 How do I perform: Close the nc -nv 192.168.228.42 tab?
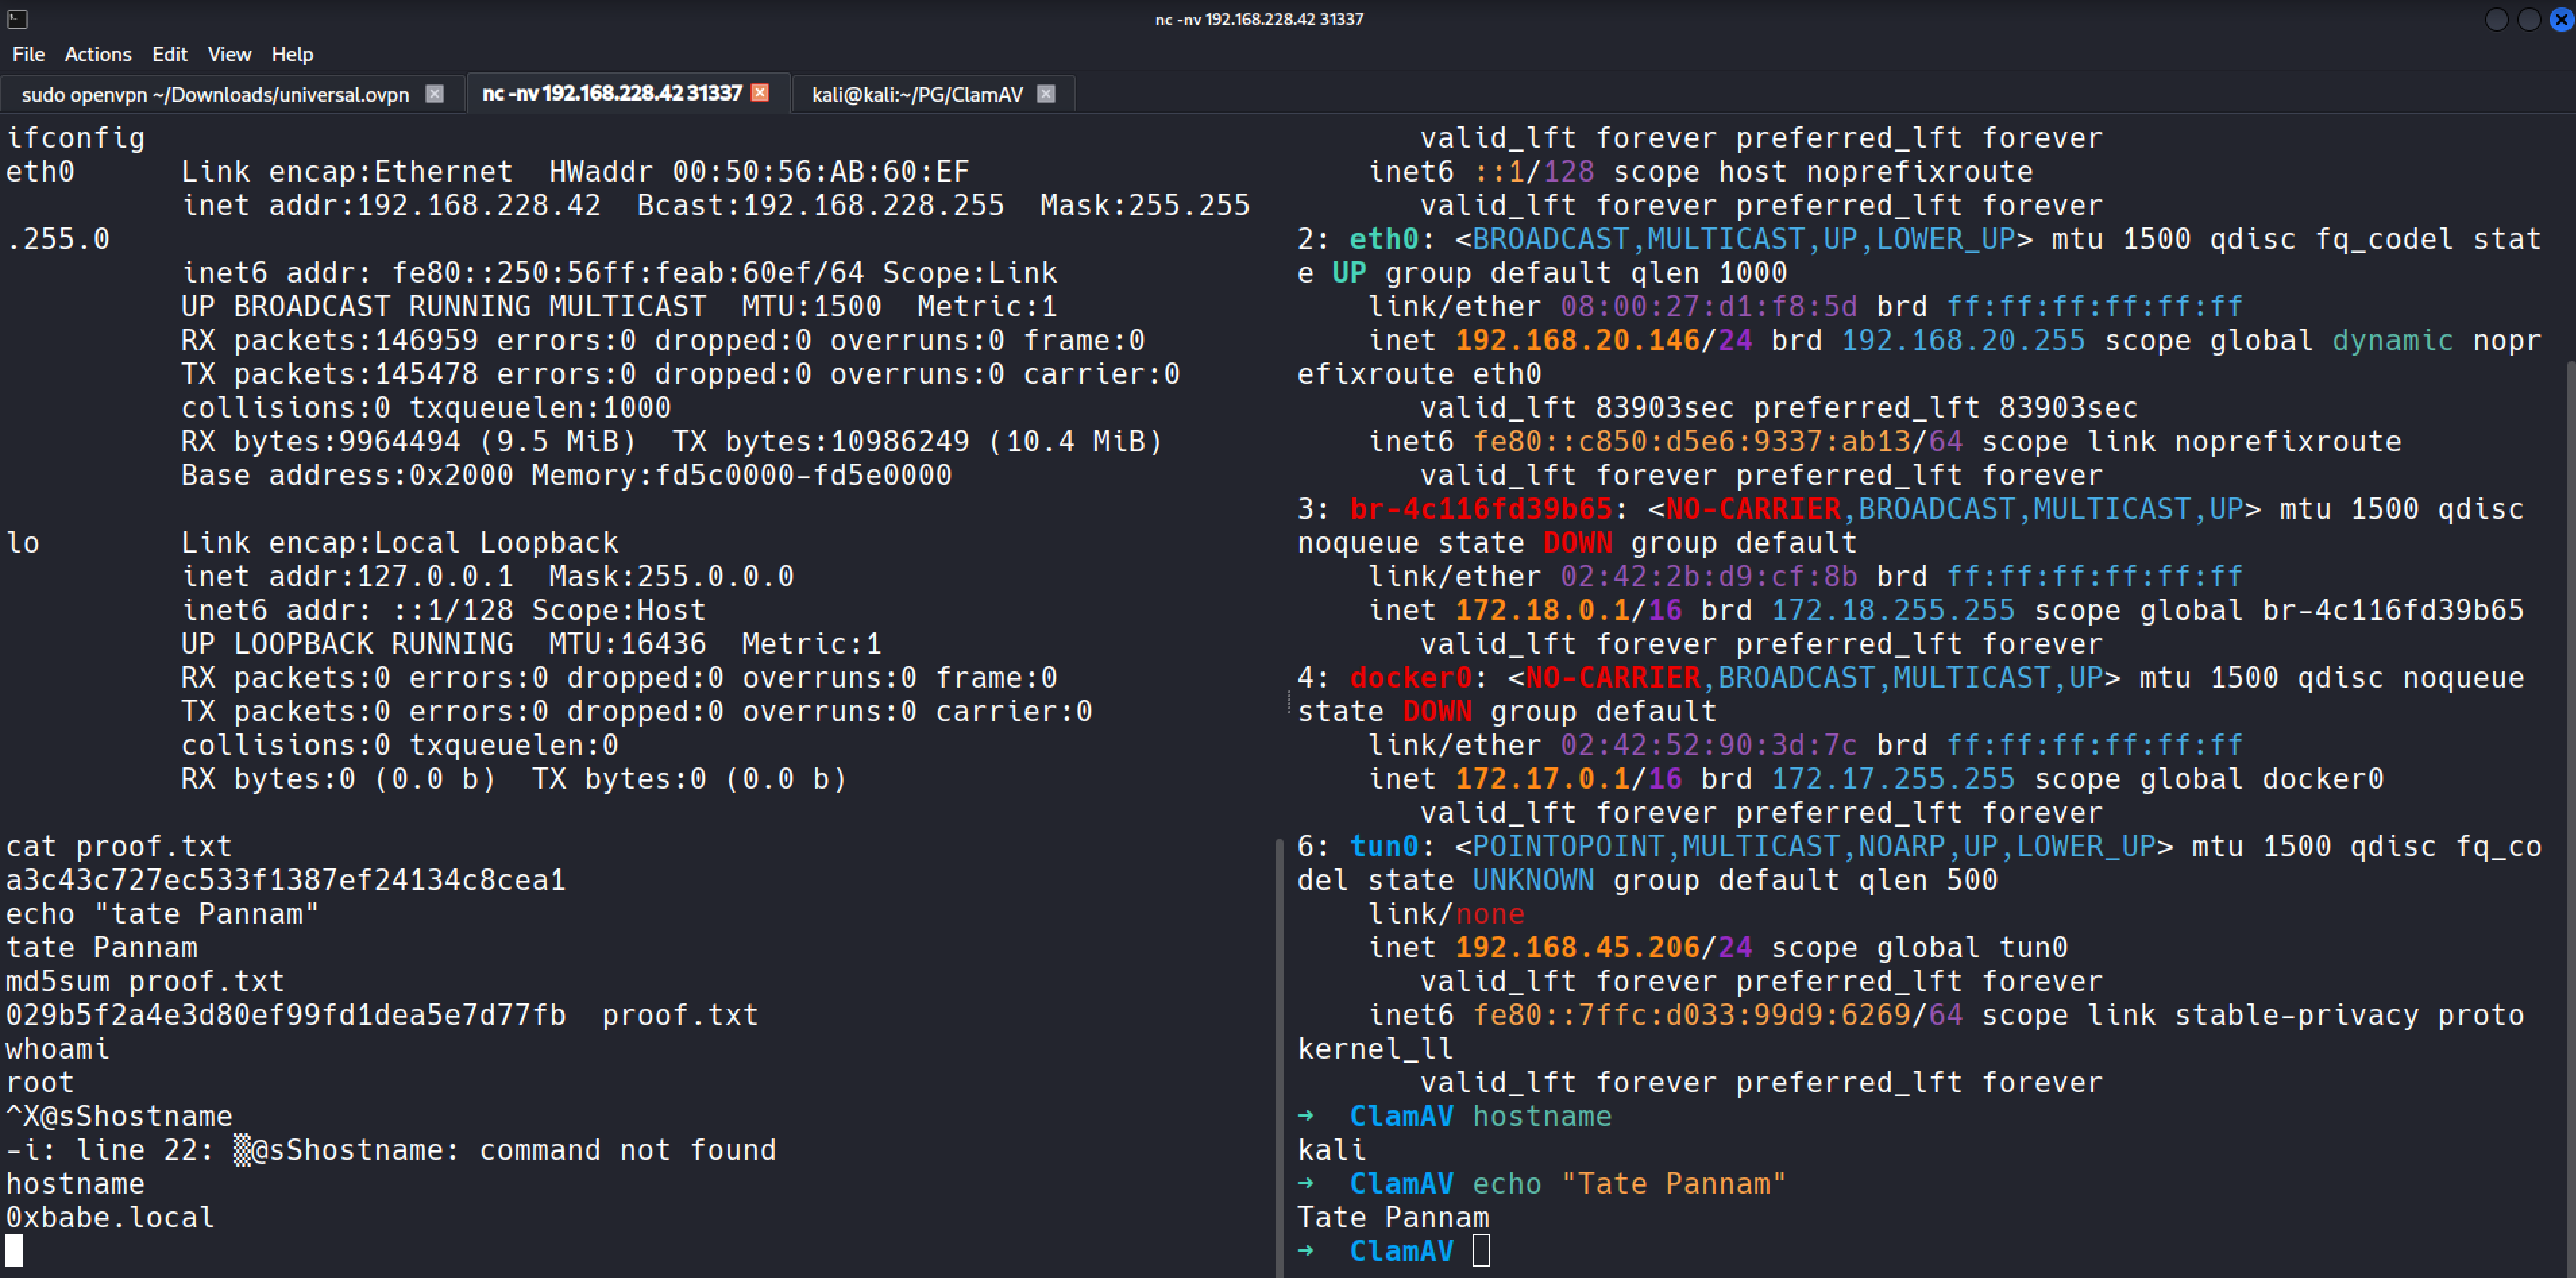tap(760, 92)
